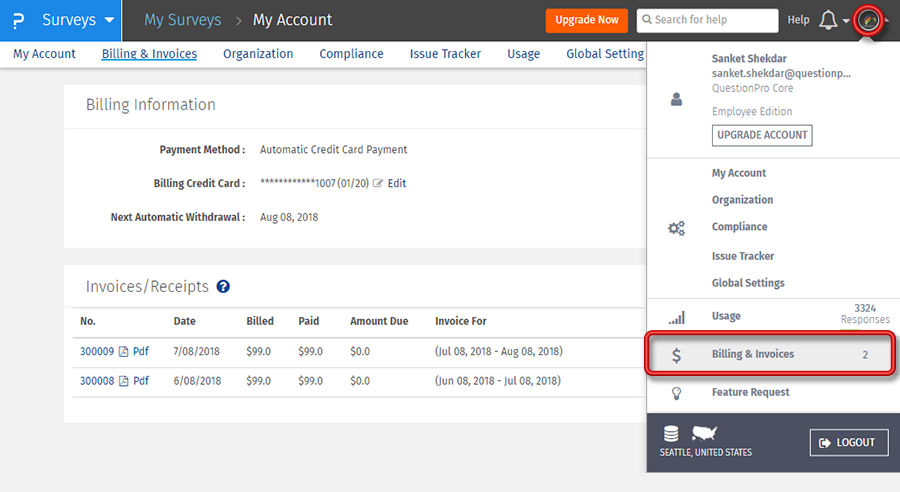Click the lightbulb Feature Request icon
The image size is (900, 492).
tap(677, 393)
